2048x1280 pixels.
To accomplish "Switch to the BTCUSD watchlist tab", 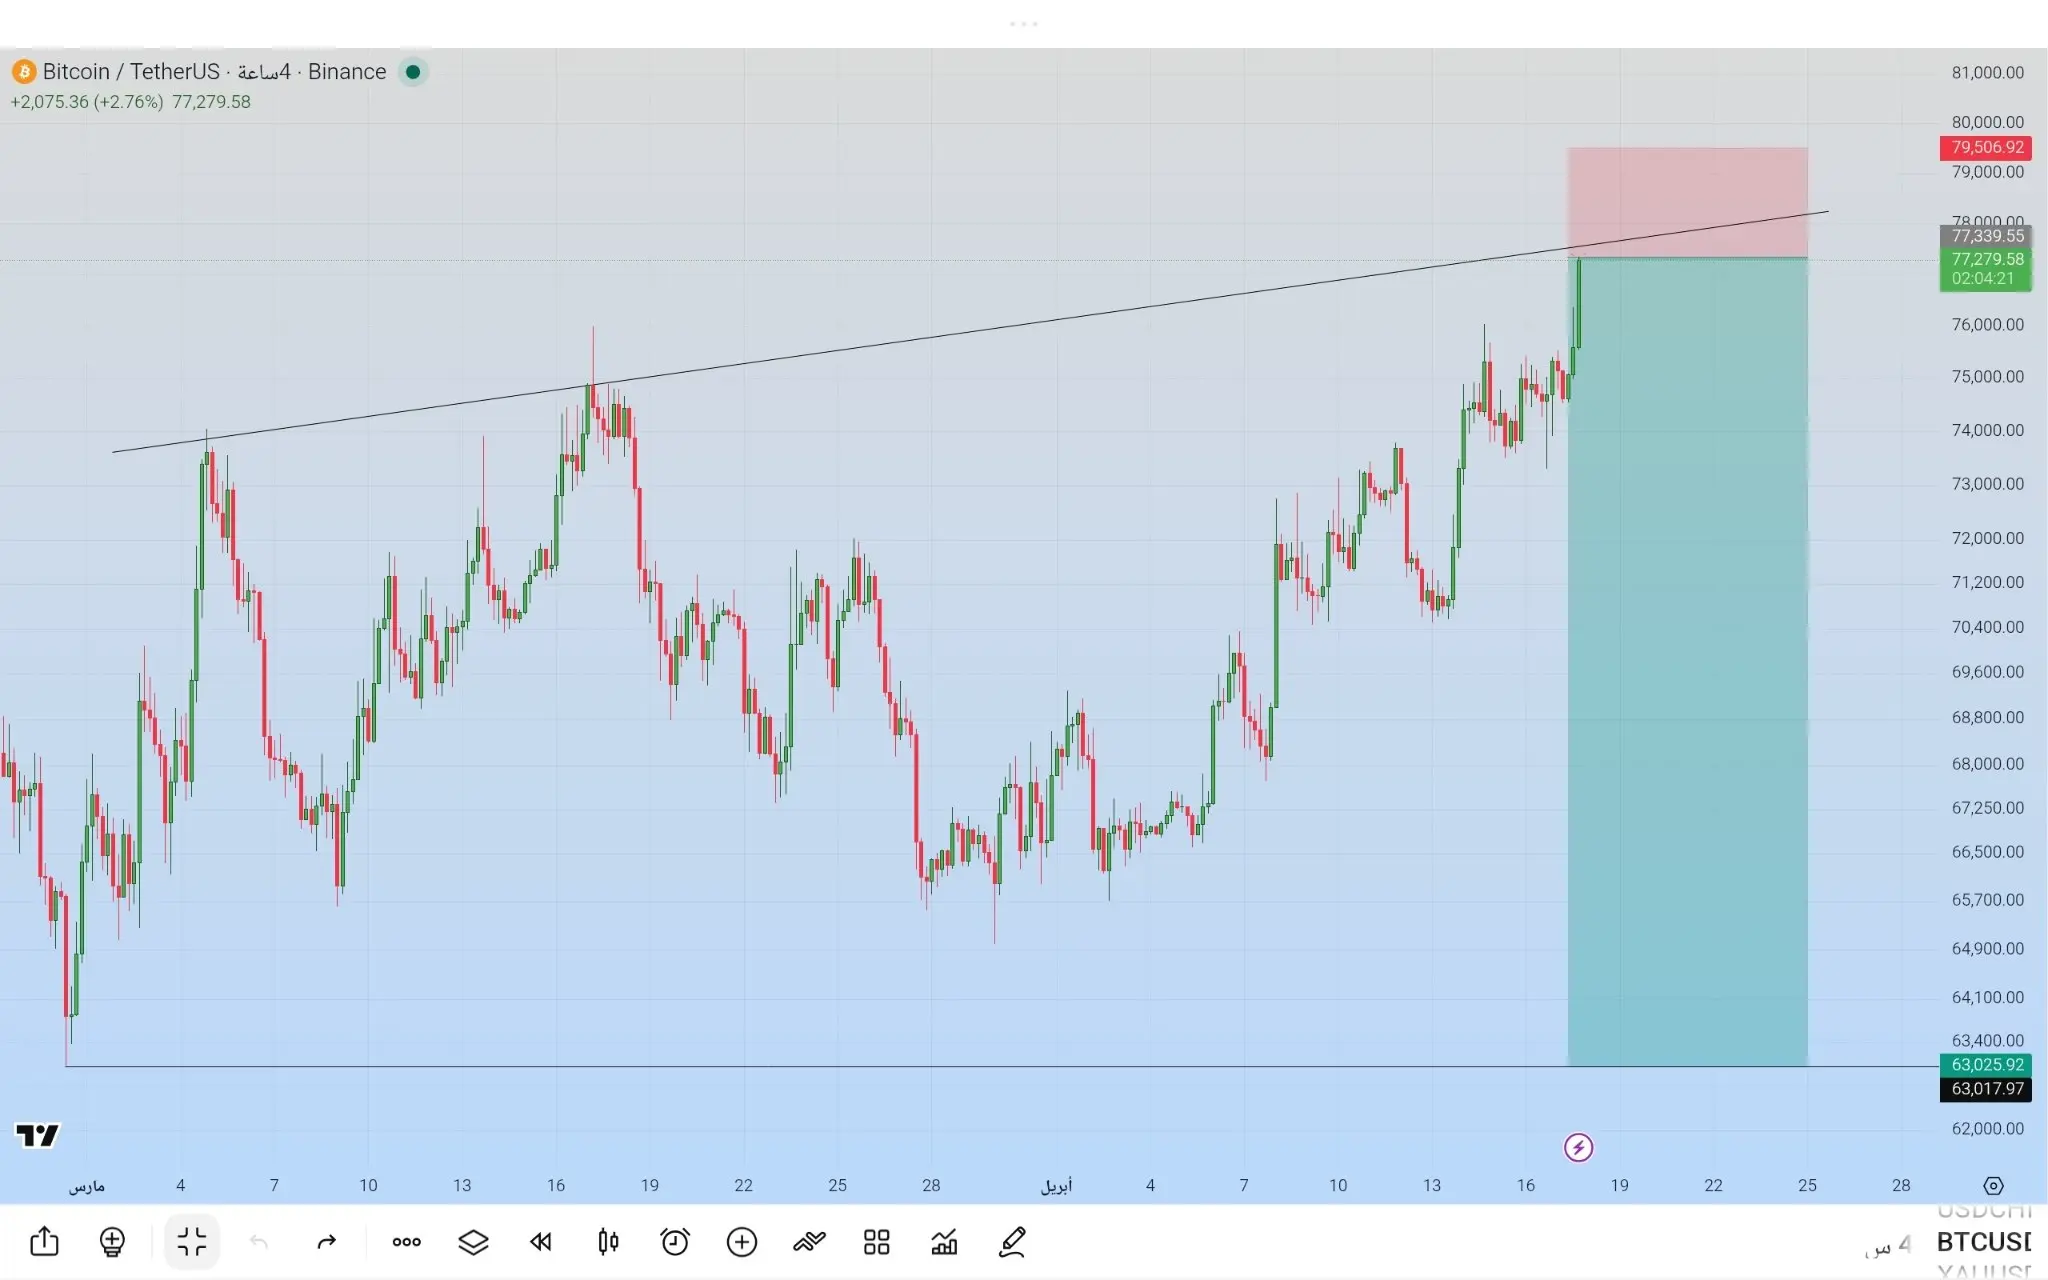I will [1983, 1242].
